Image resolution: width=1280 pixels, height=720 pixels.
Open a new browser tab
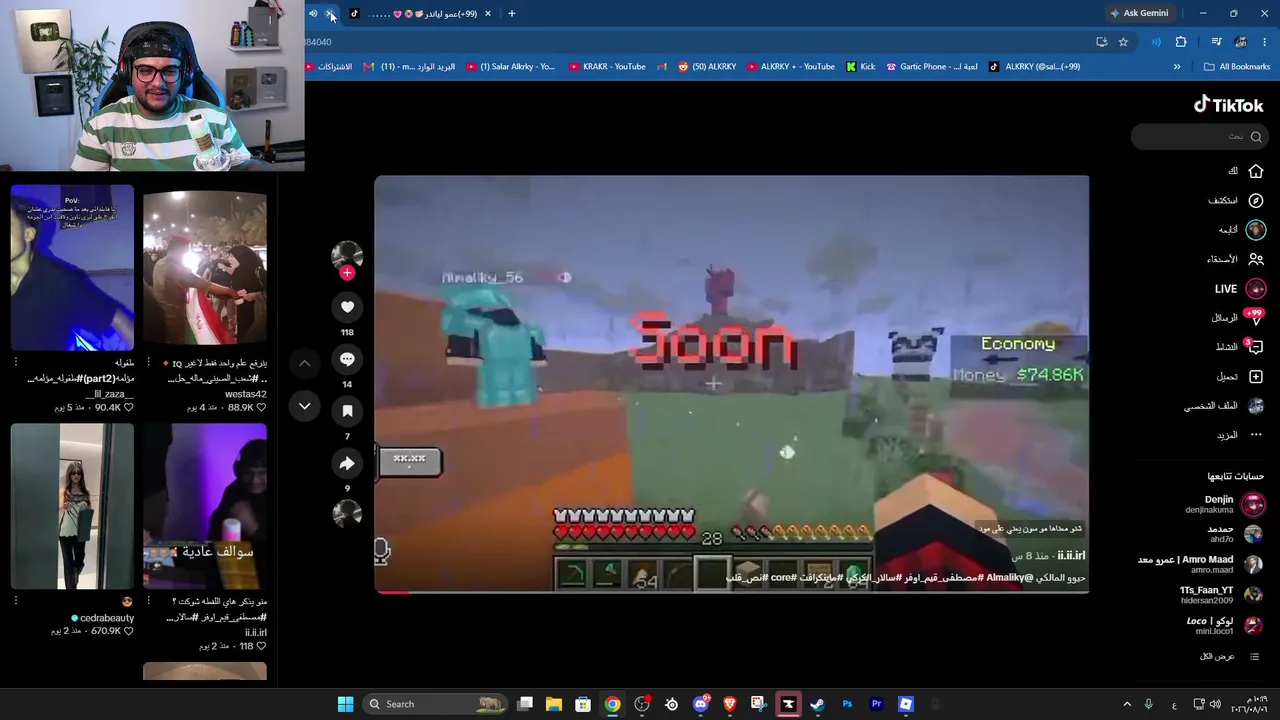[x=511, y=14]
